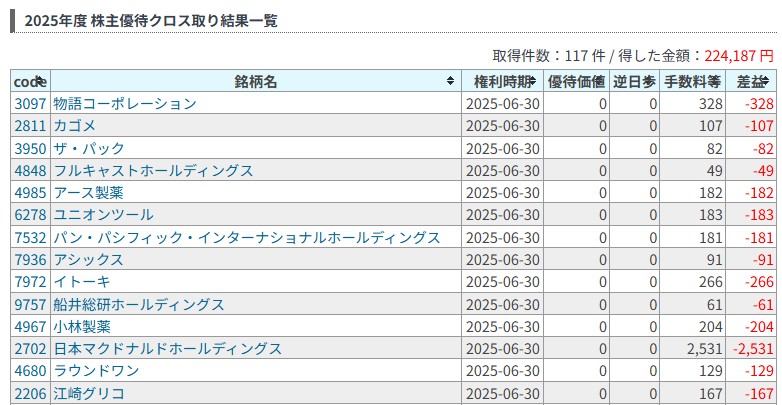Open カゴメ stock link
782x405 pixels.
pos(74,126)
